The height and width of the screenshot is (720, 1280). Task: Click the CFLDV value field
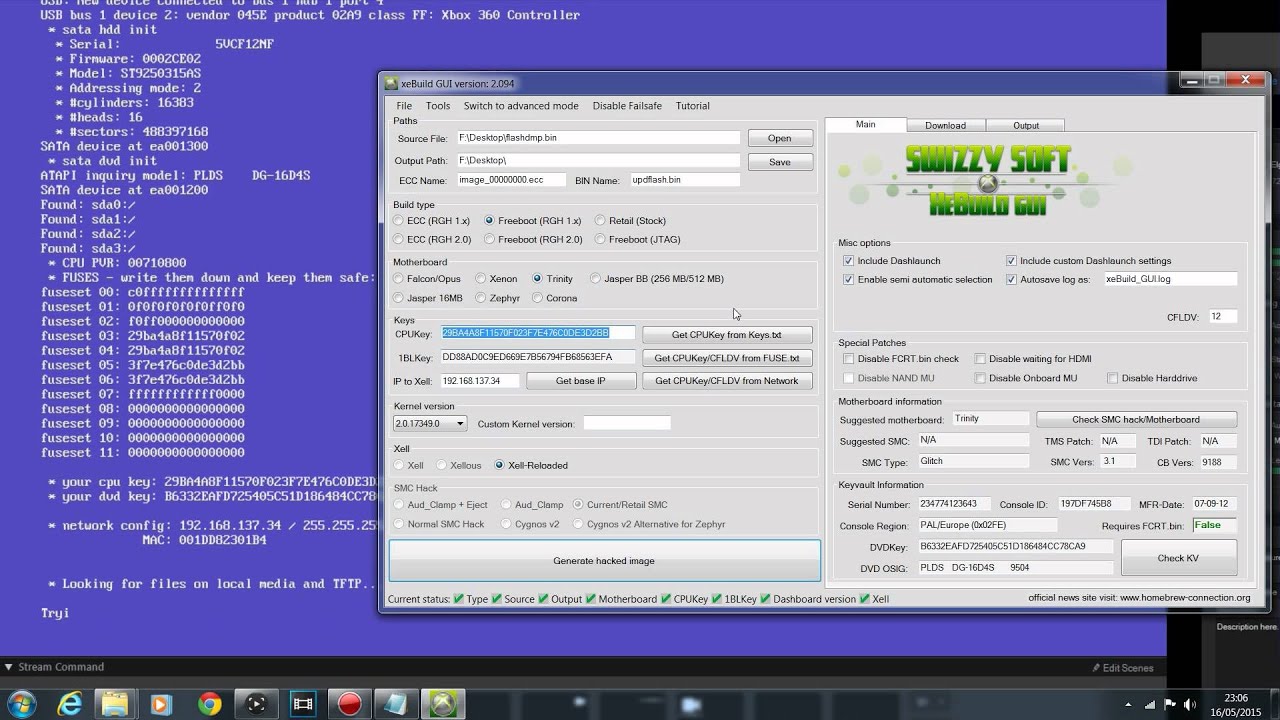[x=1222, y=317]
